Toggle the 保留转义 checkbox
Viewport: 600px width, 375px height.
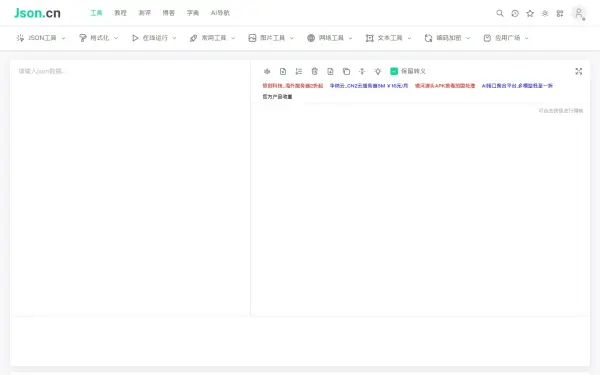394,71
